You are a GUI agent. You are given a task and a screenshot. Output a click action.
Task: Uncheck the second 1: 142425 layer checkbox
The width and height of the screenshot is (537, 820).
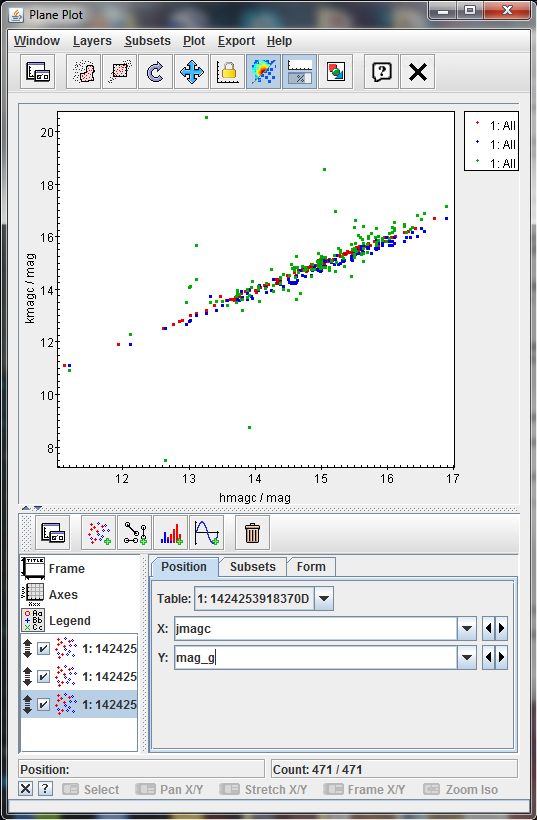44,677
